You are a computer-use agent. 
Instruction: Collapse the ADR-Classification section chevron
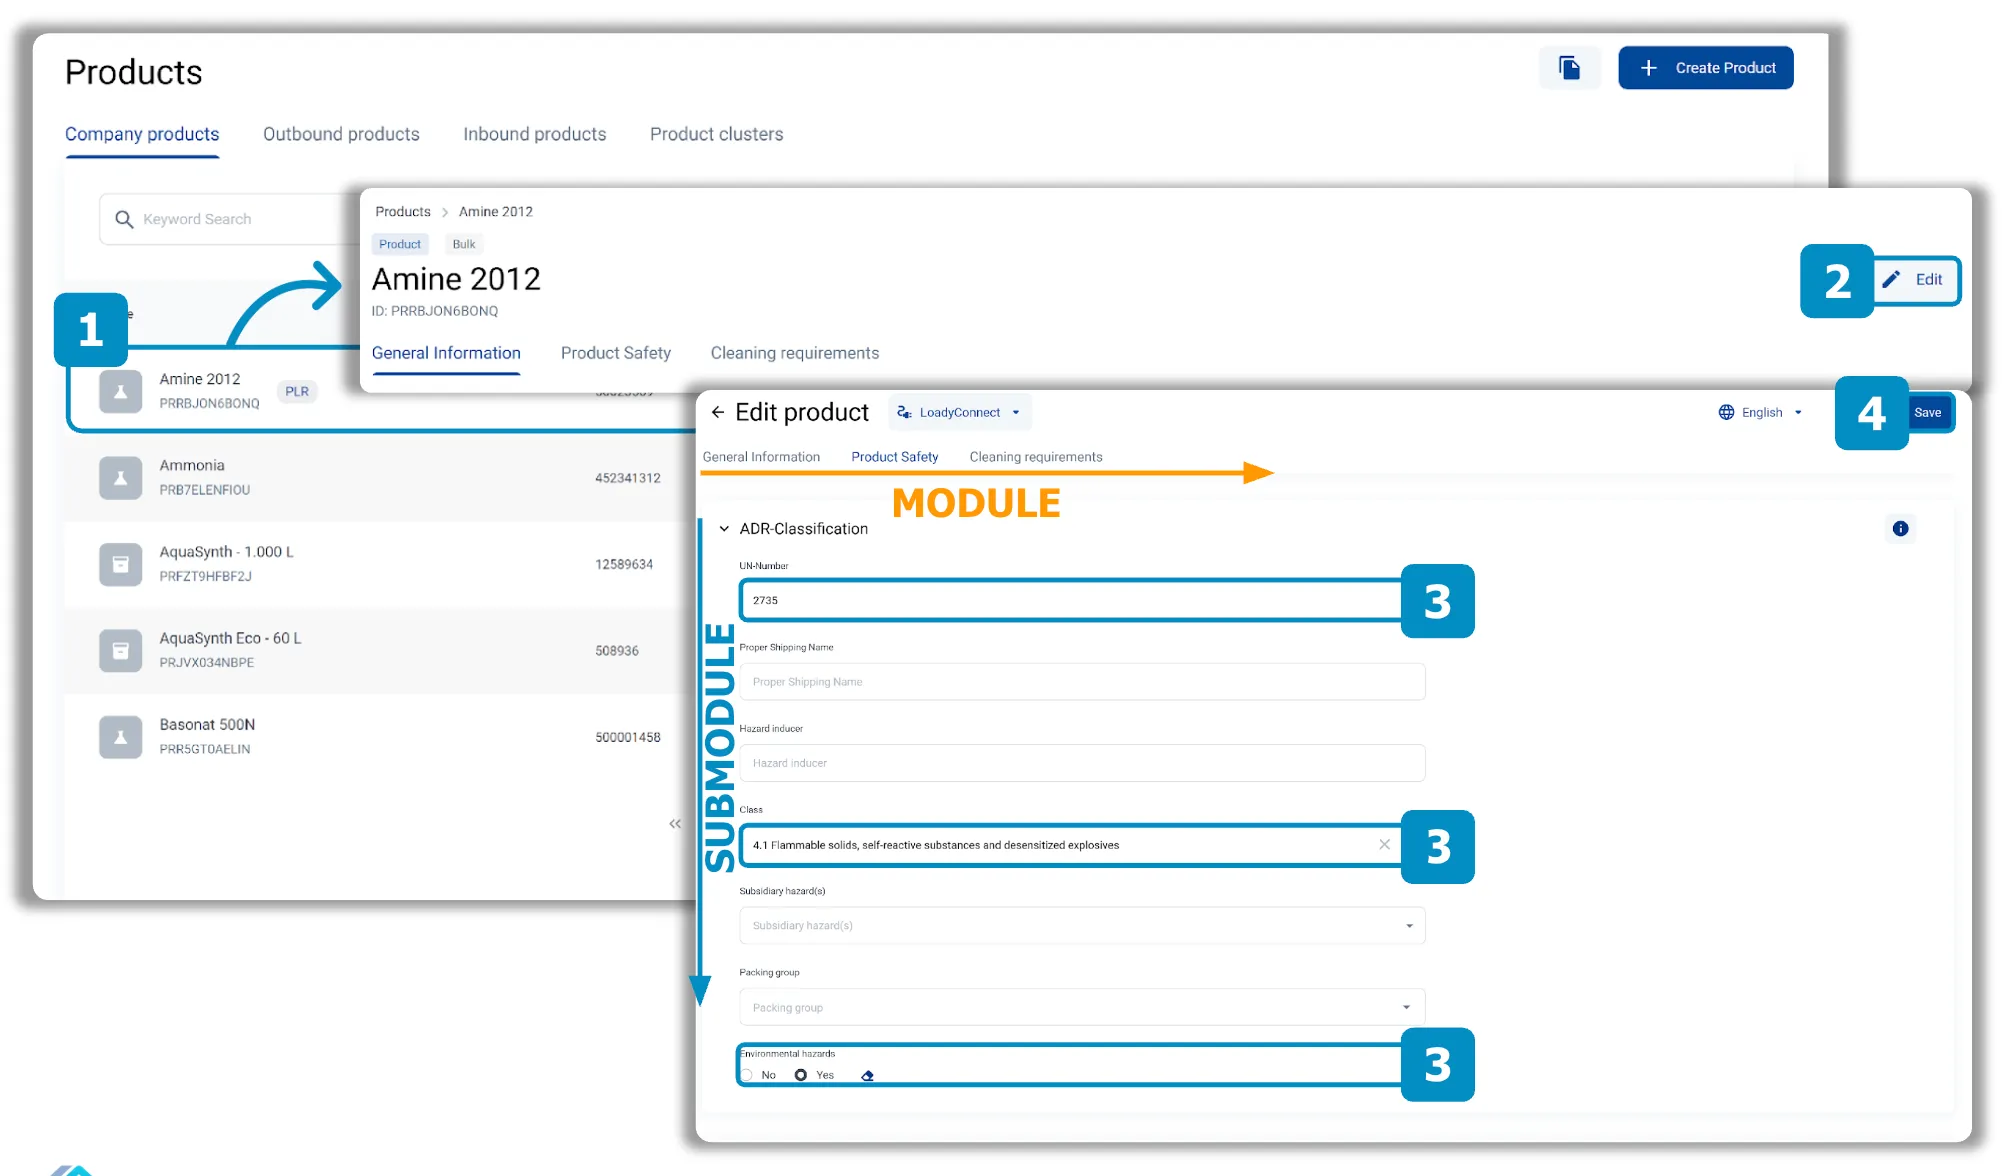coord(724,529)
